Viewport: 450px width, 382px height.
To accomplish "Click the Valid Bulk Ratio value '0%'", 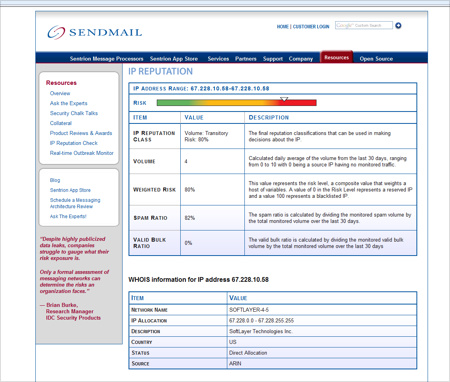I will (x=188, y=243).
